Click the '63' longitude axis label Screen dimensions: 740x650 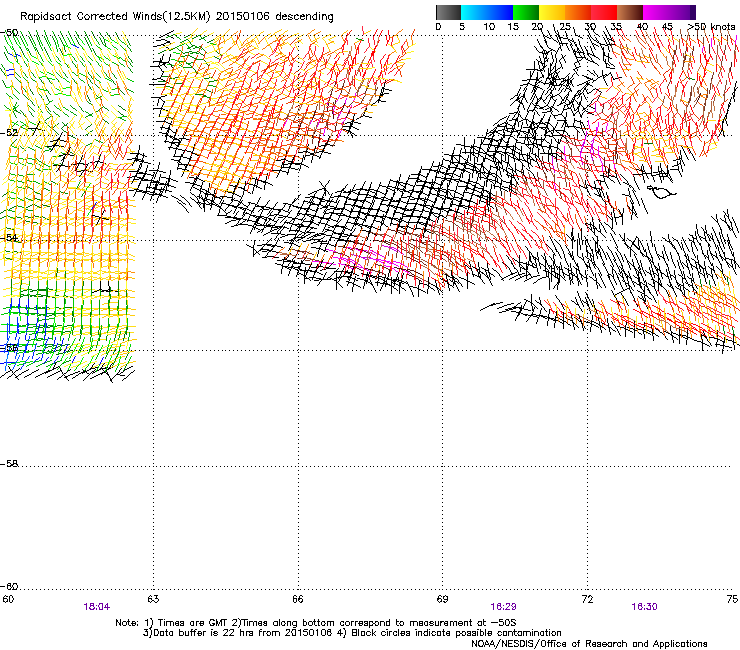click(x=153, y=599)
